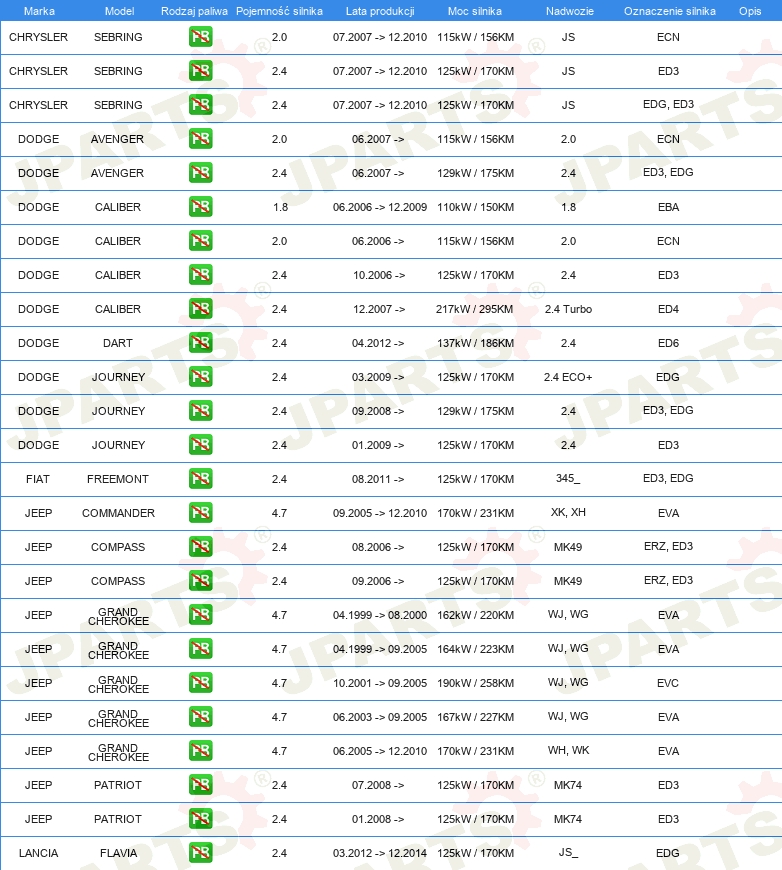
Task: Click body code 2.4 ECO+
Action: [x=568, y=377]
